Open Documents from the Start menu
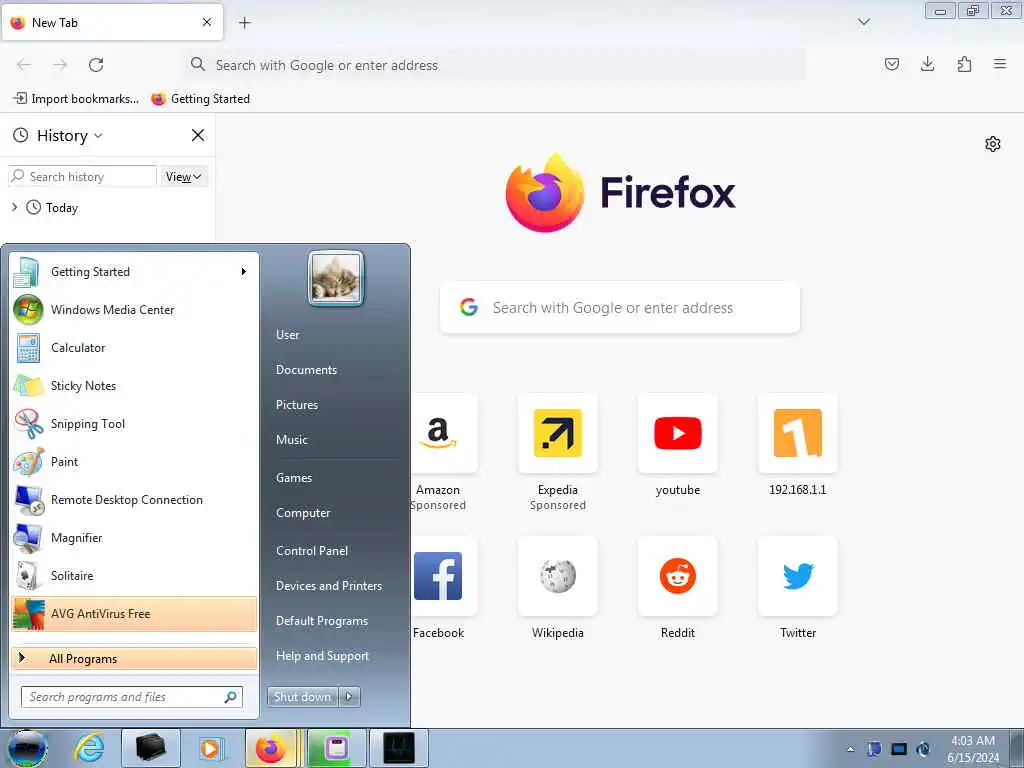1024x768 pixels. point(306,370)
